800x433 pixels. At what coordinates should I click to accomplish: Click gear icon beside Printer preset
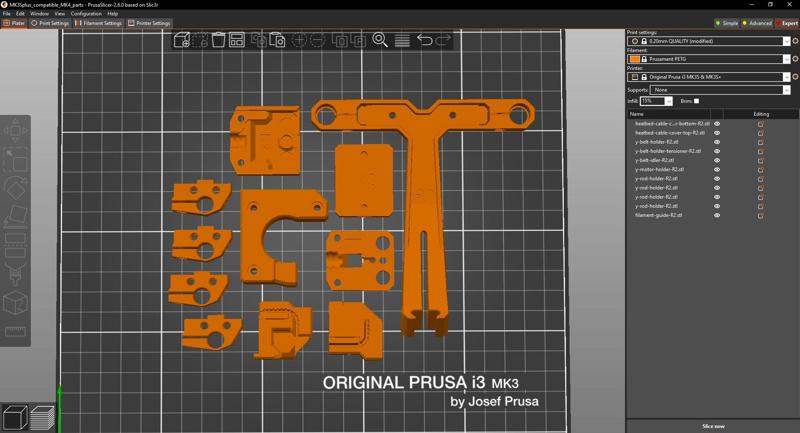tap(795, 77)
